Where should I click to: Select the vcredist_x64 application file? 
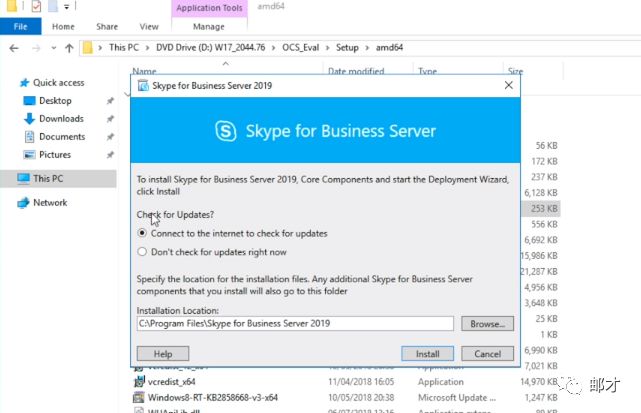(172, 380)
